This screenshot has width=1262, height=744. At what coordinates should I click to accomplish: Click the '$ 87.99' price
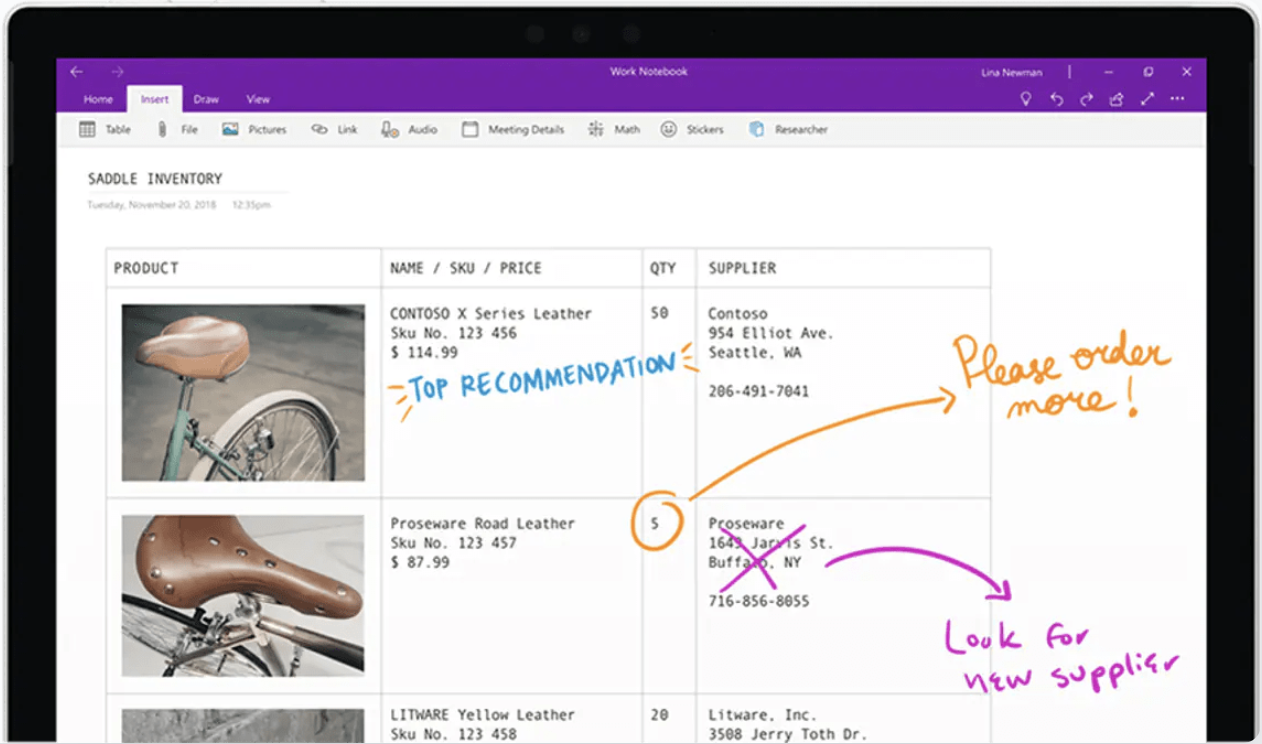tap(420, 562)
